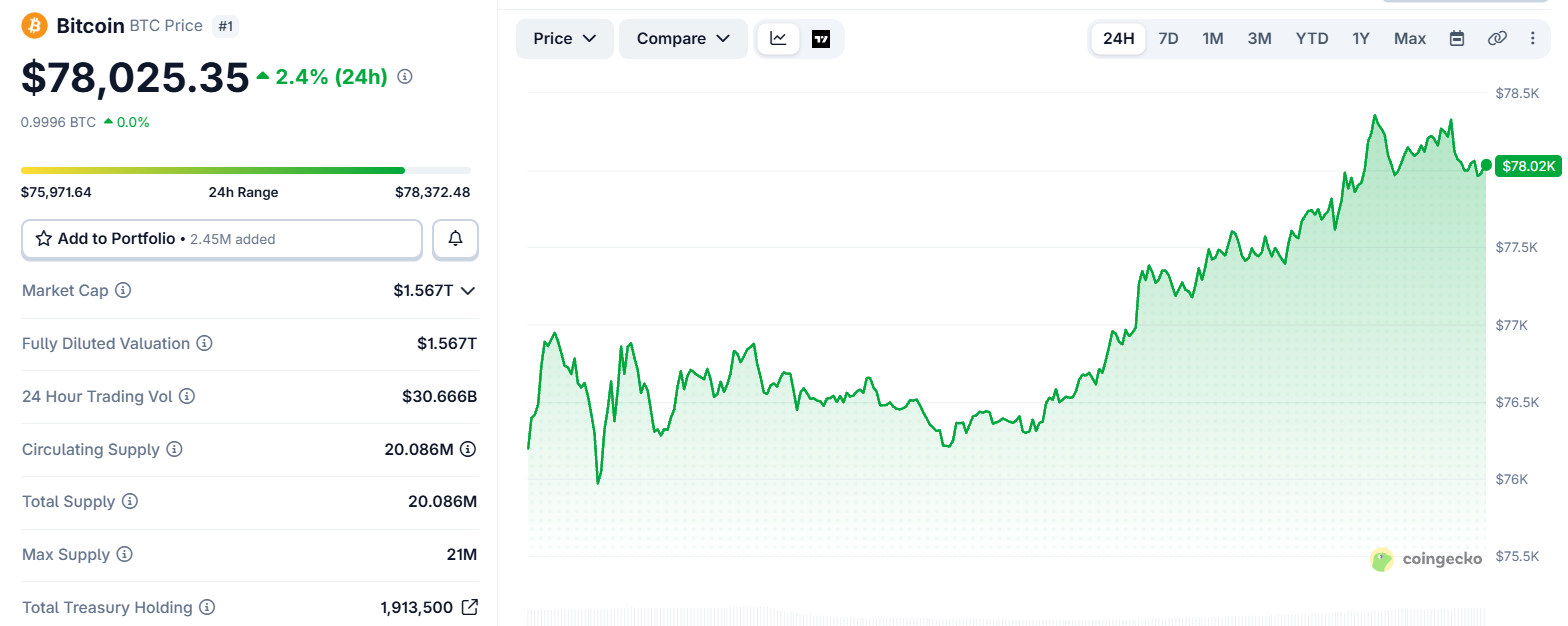Open the Price dropdown
1568x626 pixels.
[565, 39]
